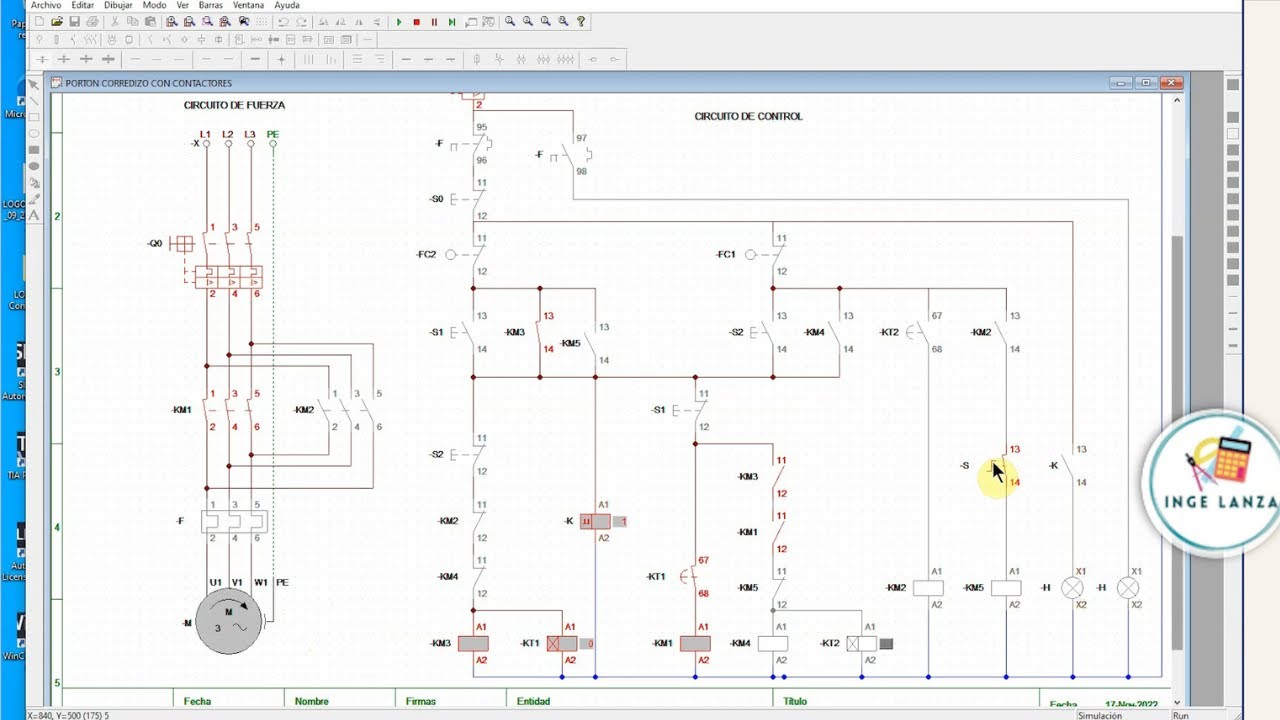Open the Dibujar menu

pyautogui.click(x=118, y=5)
